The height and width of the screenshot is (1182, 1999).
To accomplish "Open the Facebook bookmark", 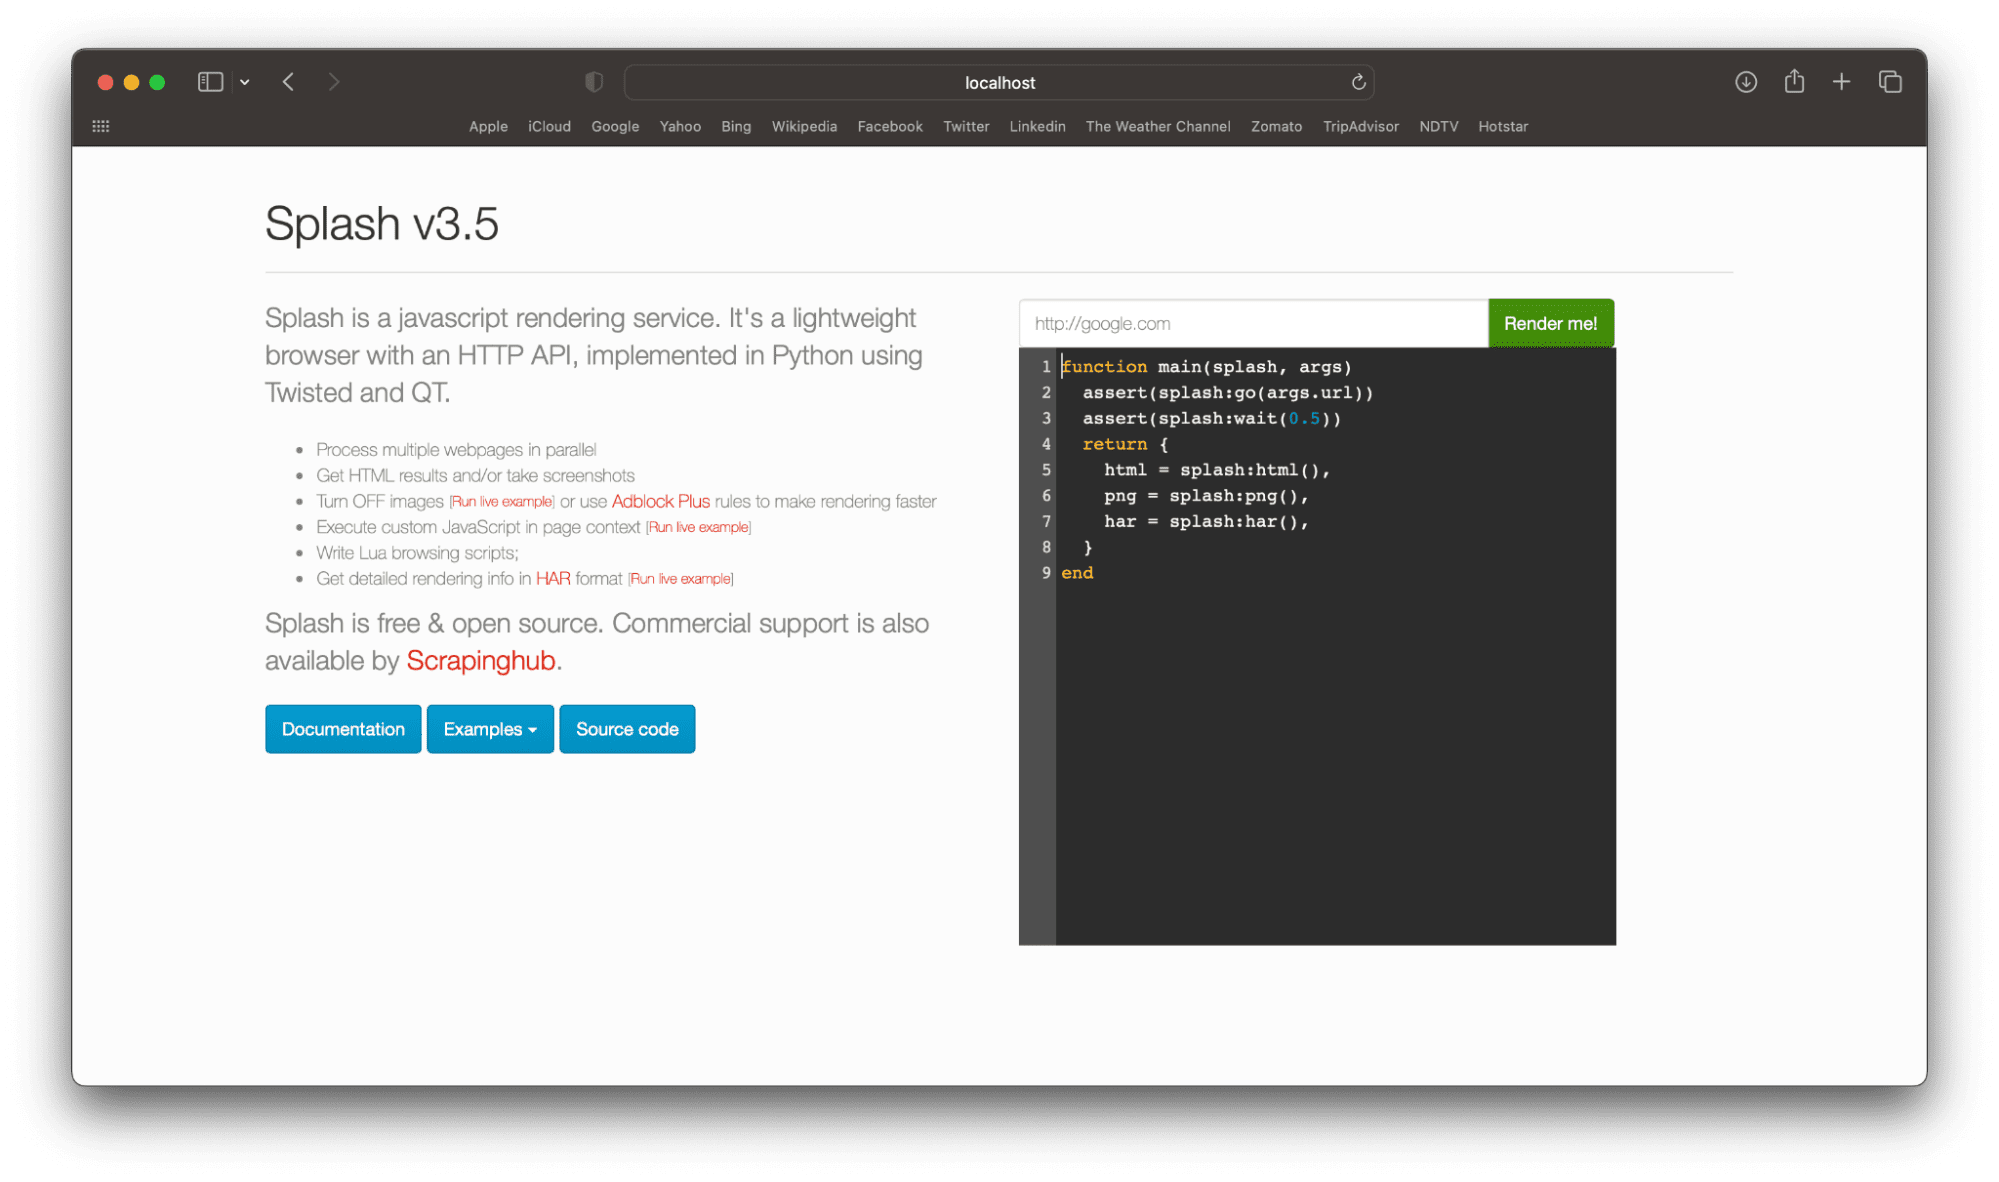I will pos(890,126).
